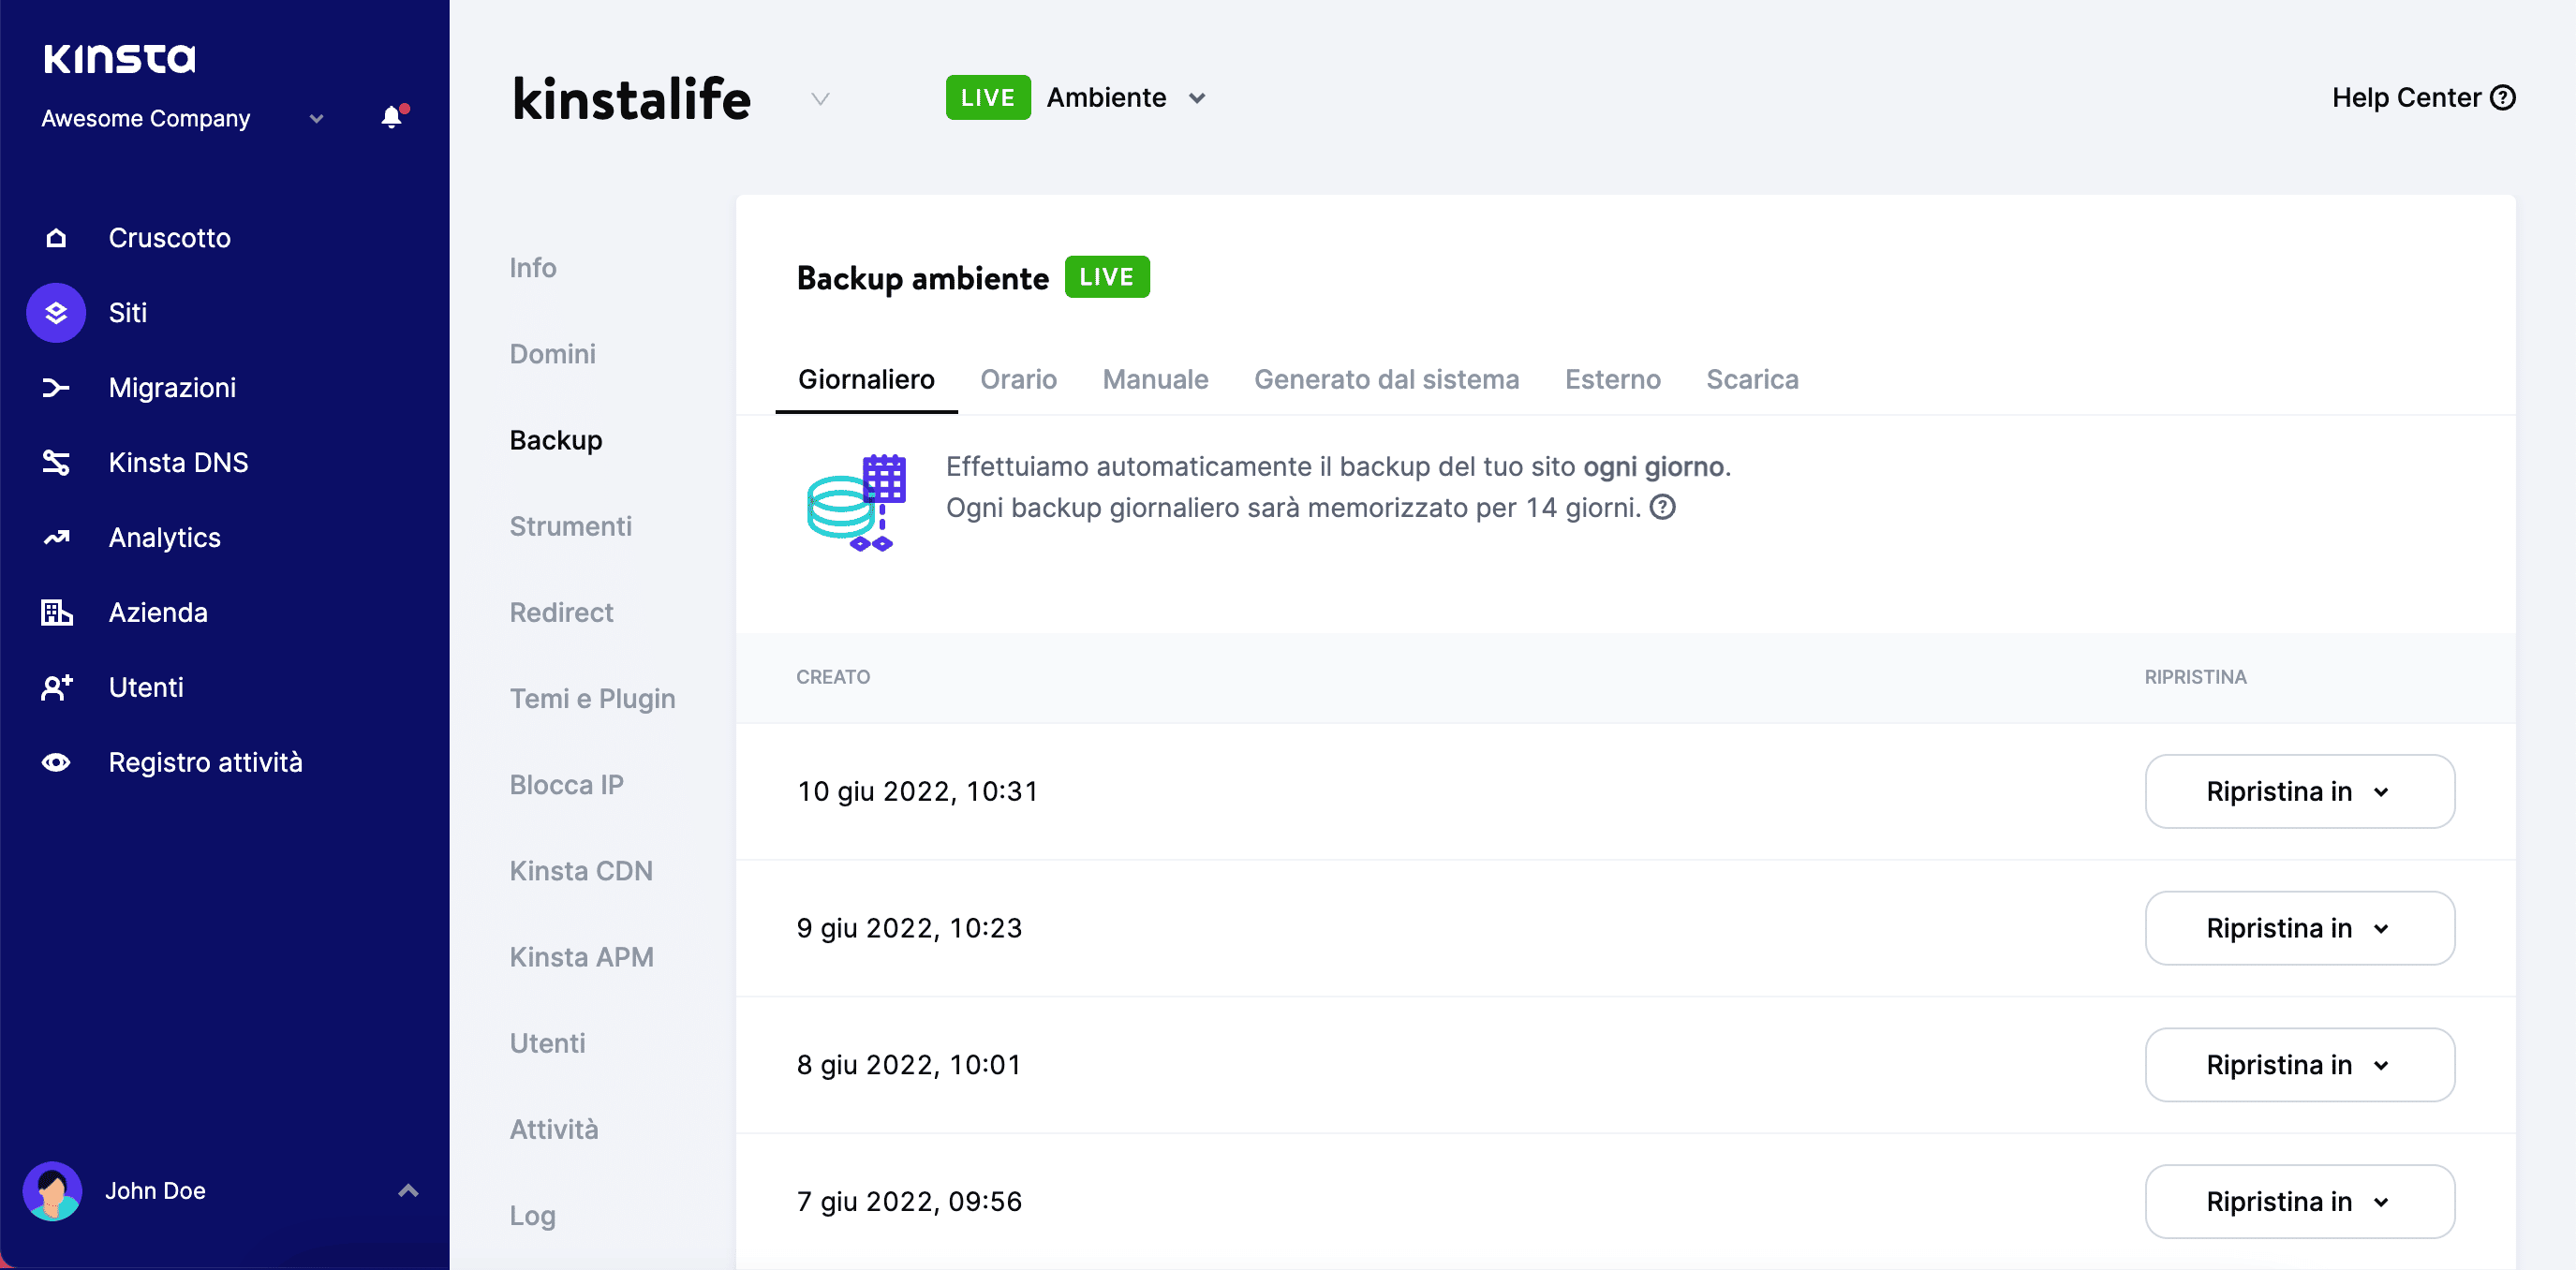Click the Analytics sidebar icon
The image size is (2576, 1270).
coord(57,538)
